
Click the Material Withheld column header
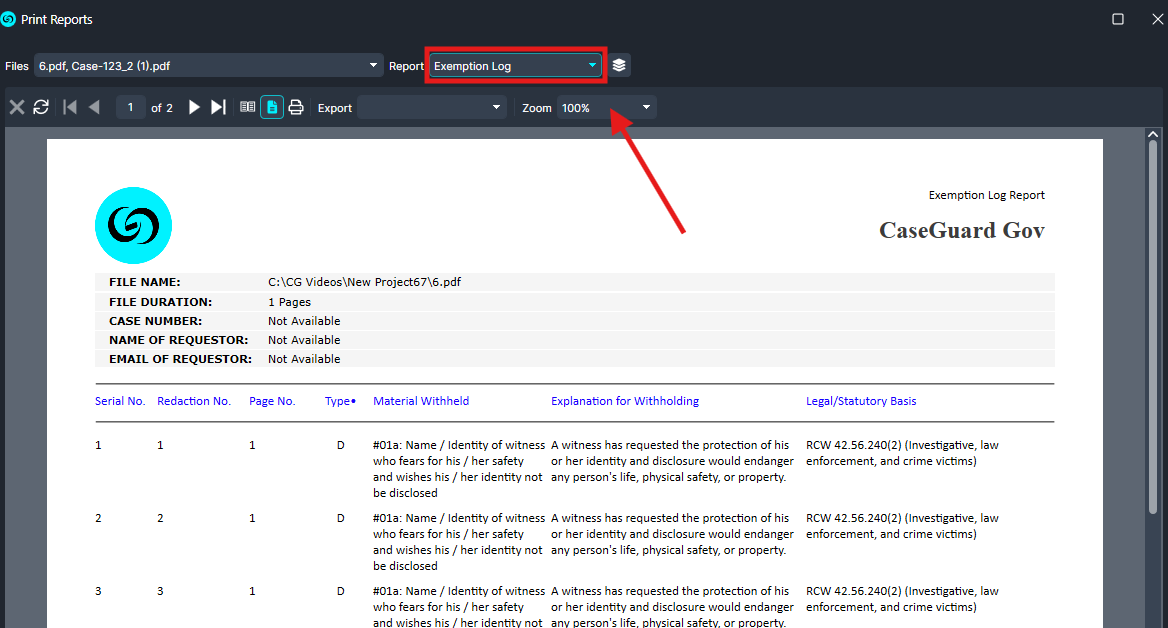pos(421,401)
